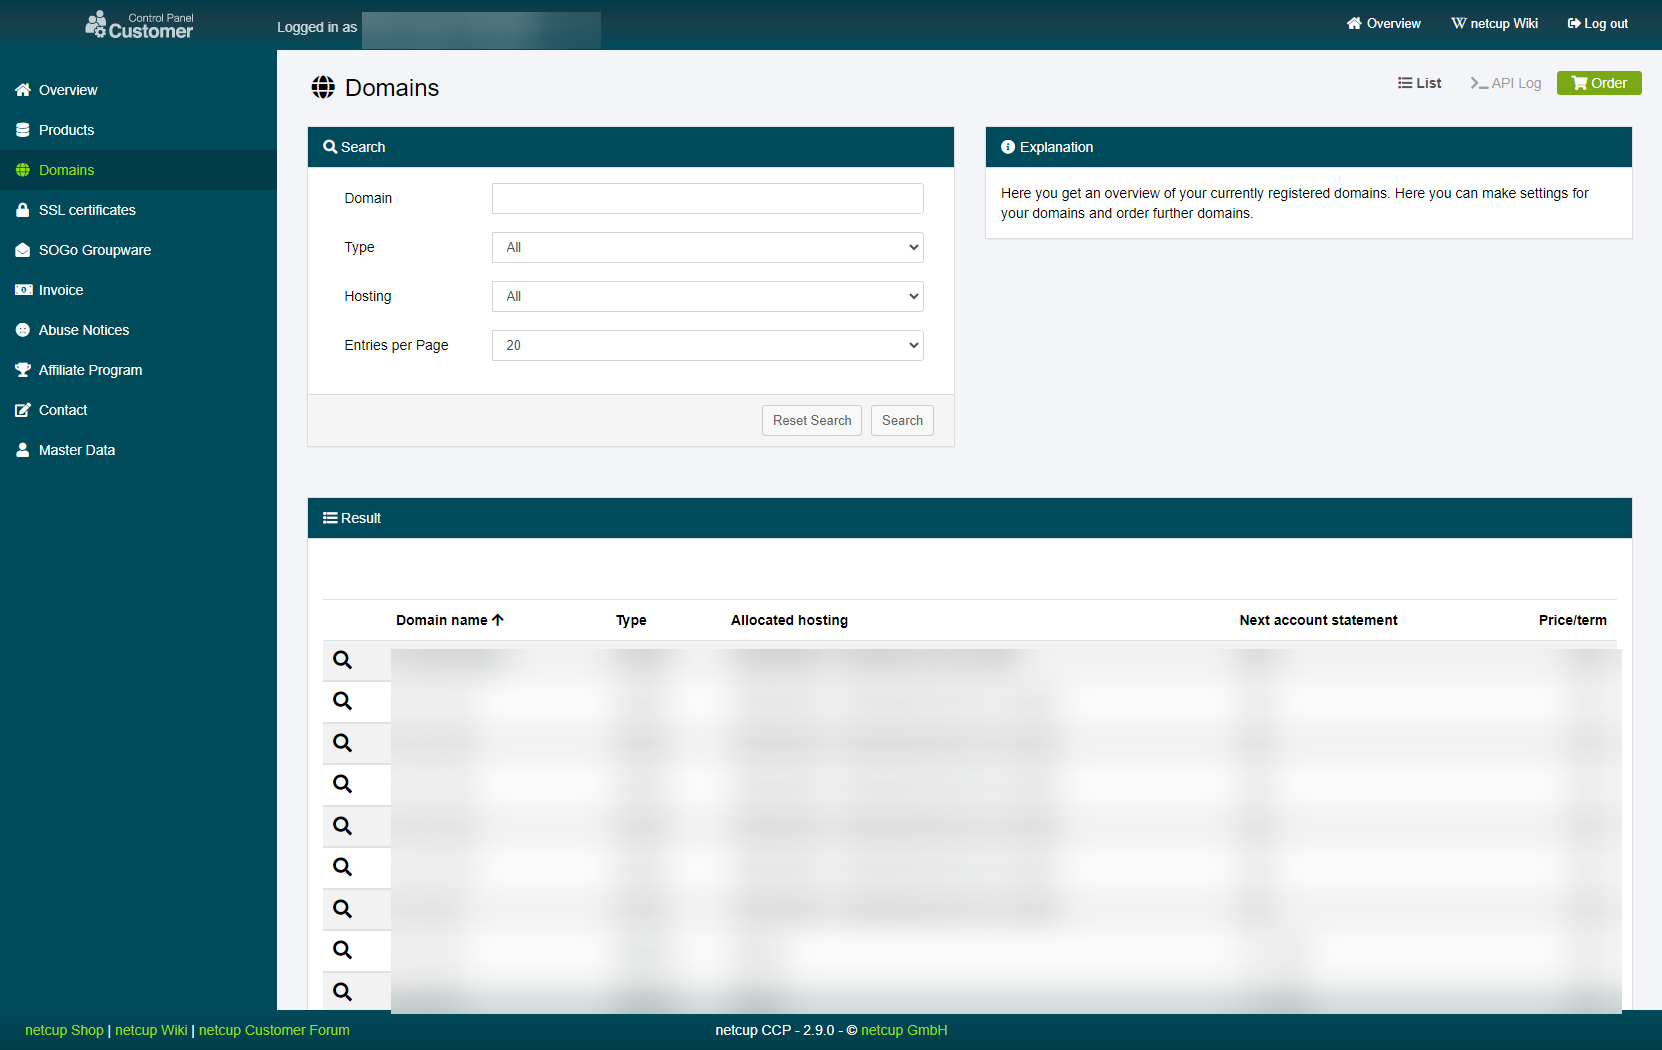Open netcup Wiki from top bar
The height and width of the screenshot is (1050, 1662).
(x=1494, y=23)
